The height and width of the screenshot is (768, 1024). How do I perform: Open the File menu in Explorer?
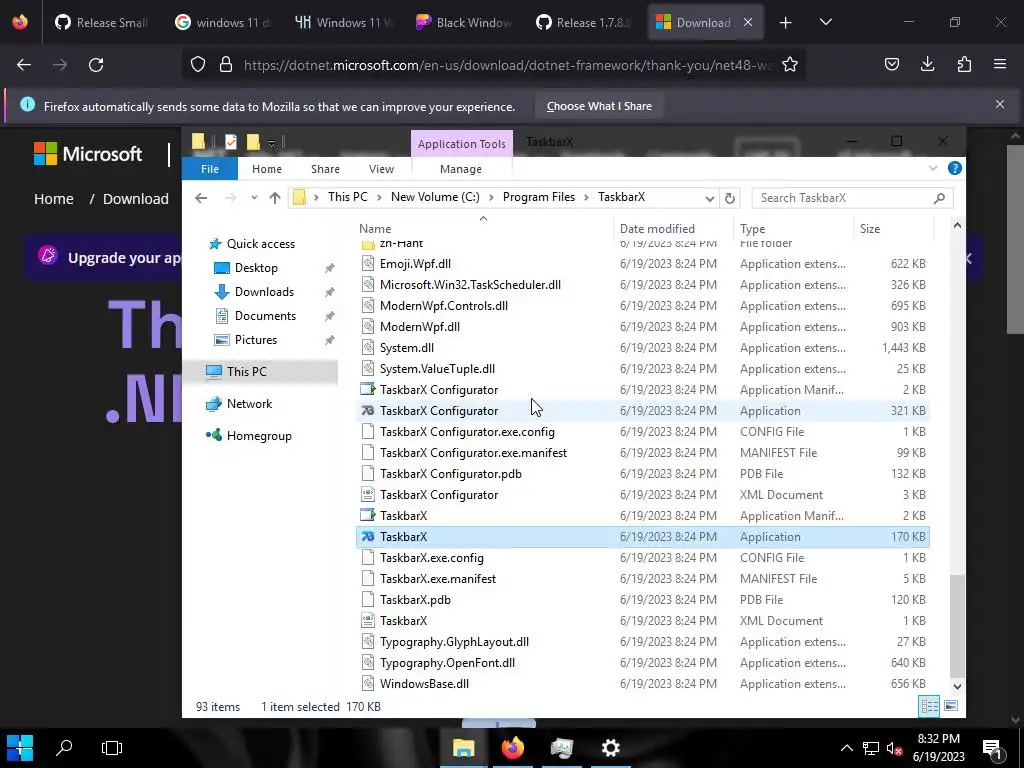point(210,168)
